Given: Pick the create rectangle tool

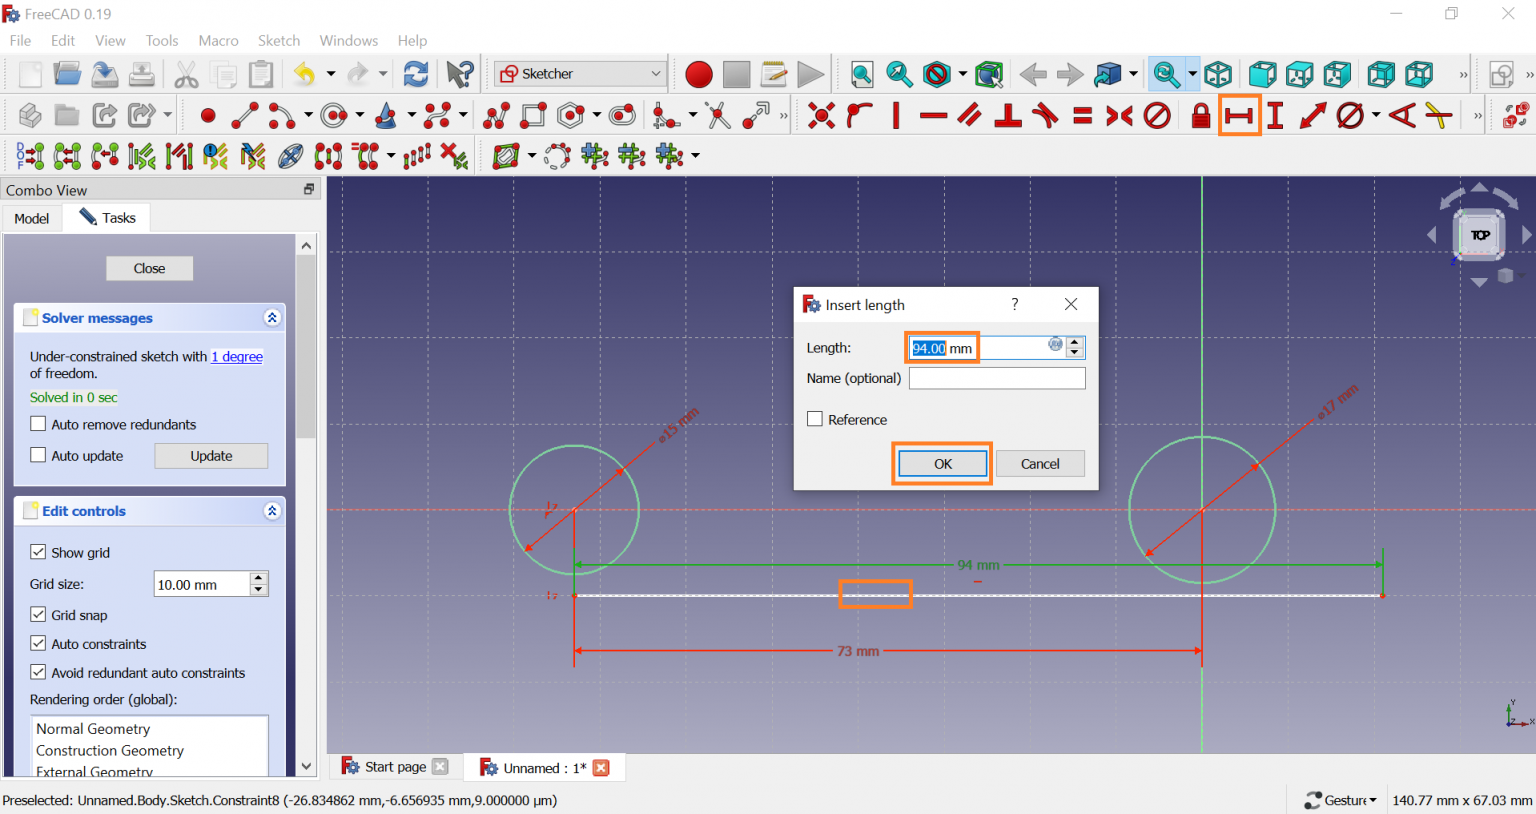Looking at the screenshot, I should coord(534,116).
